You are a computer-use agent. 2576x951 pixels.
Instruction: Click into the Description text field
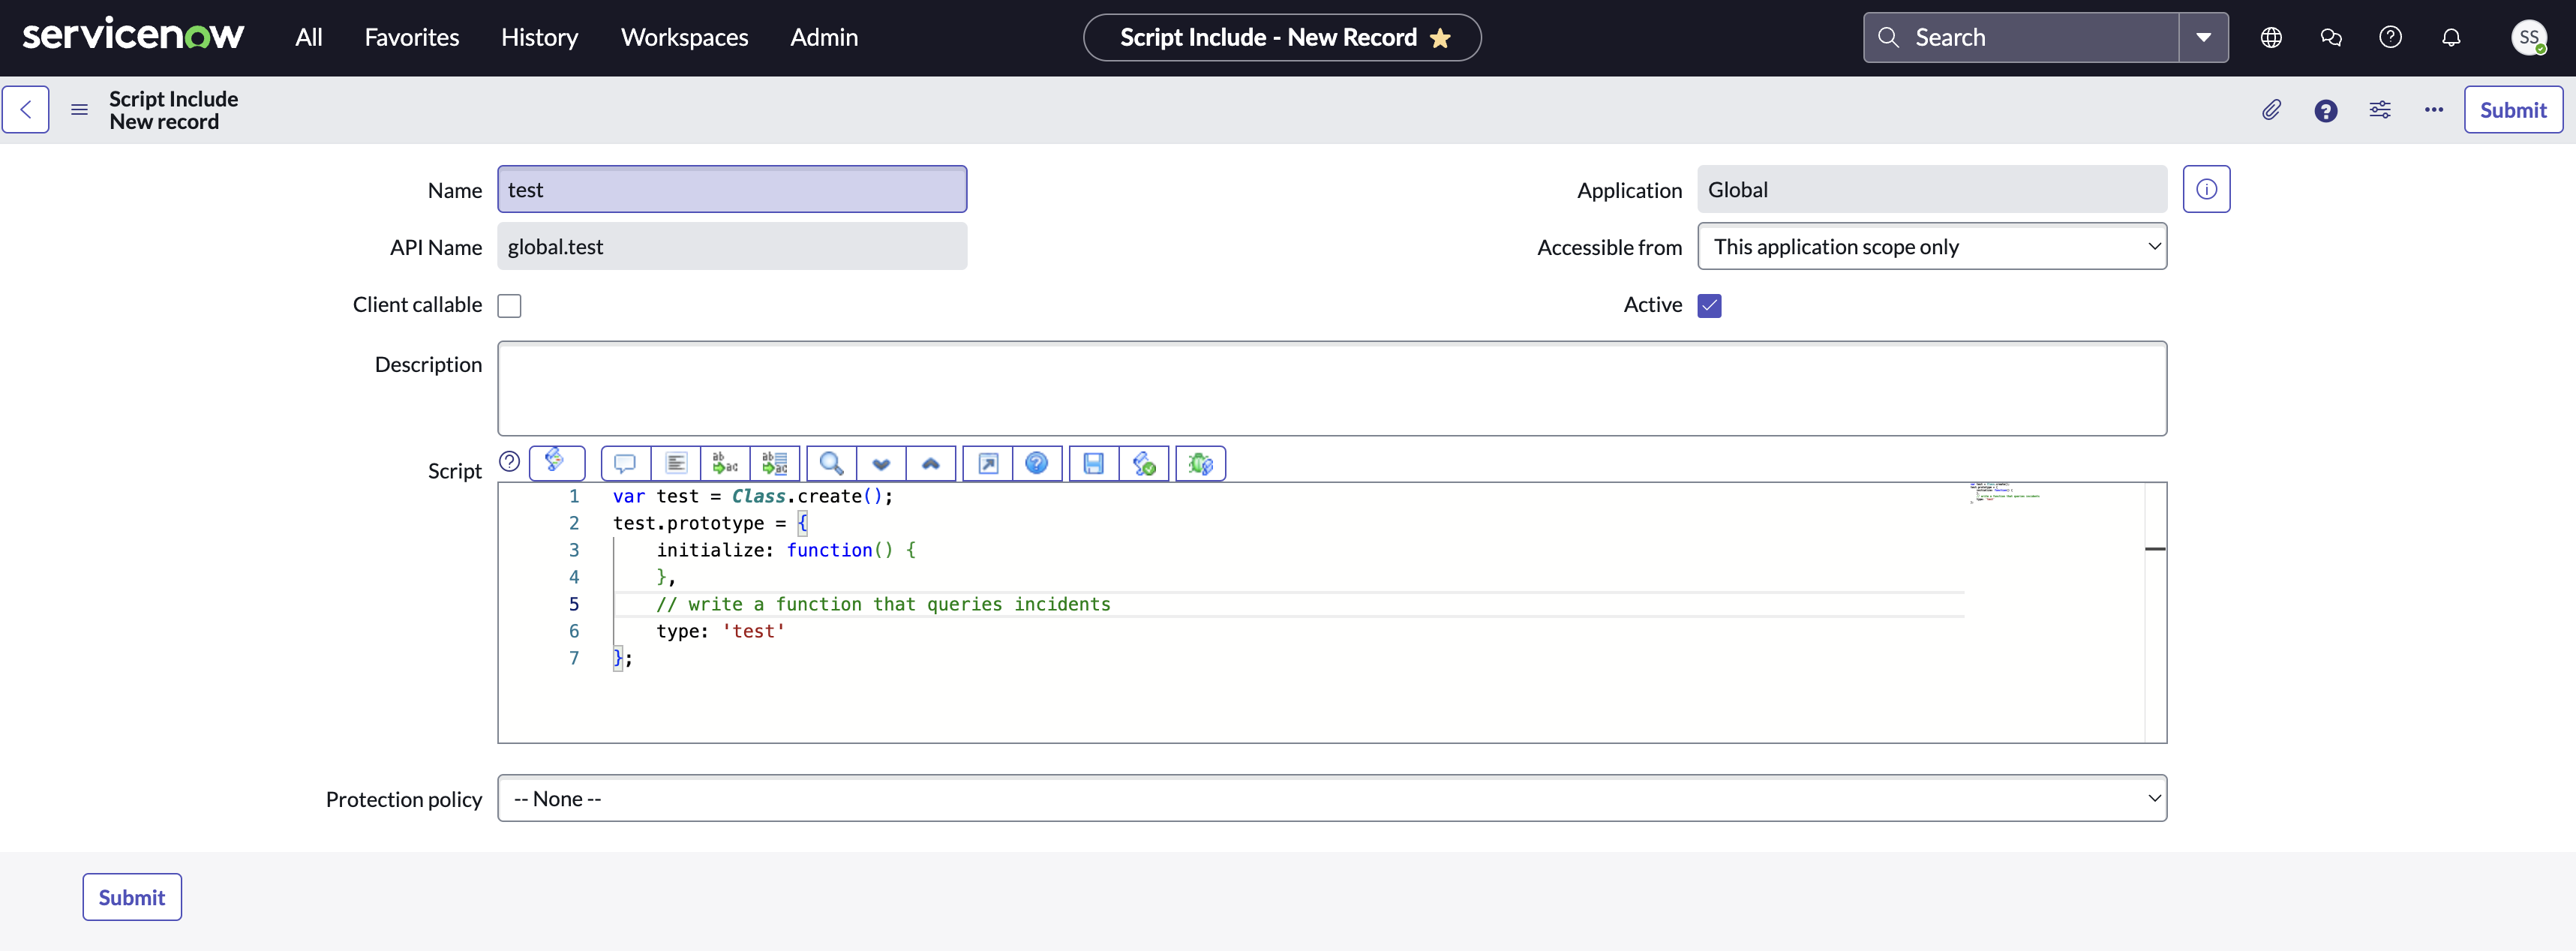tap(1331, 388)
